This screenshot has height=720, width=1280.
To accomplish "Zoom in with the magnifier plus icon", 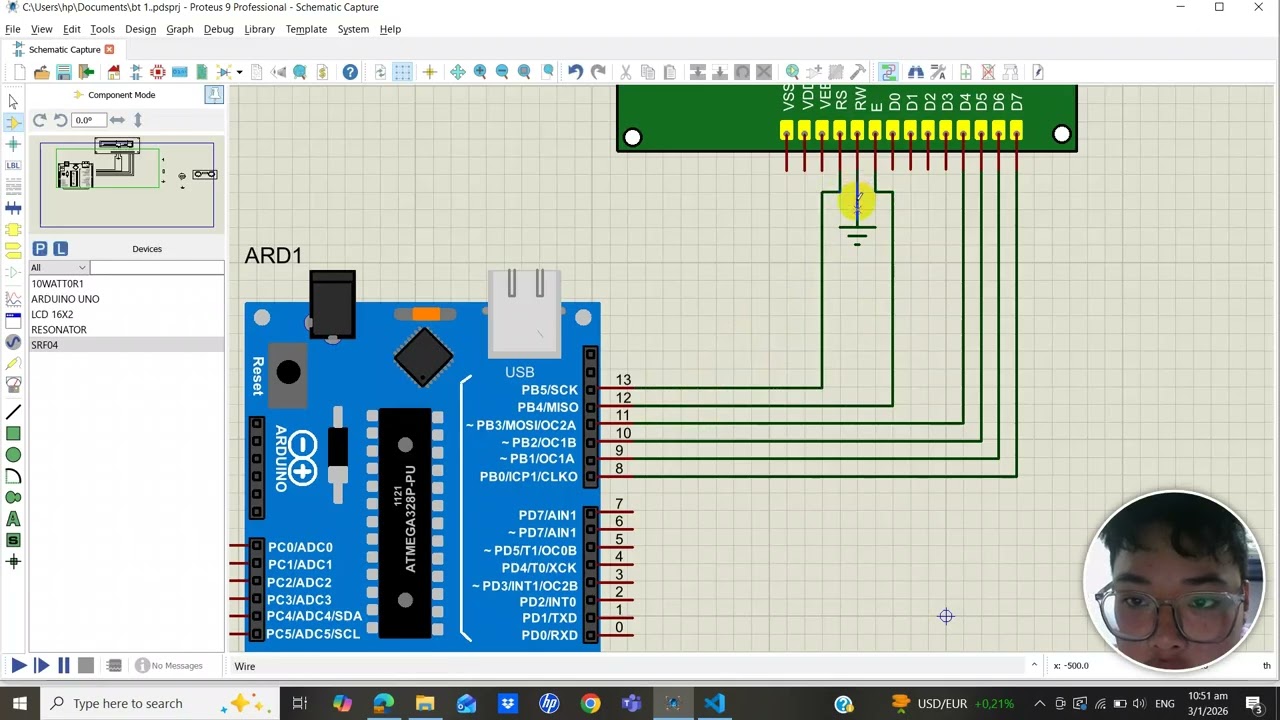I will click(480, 72).
